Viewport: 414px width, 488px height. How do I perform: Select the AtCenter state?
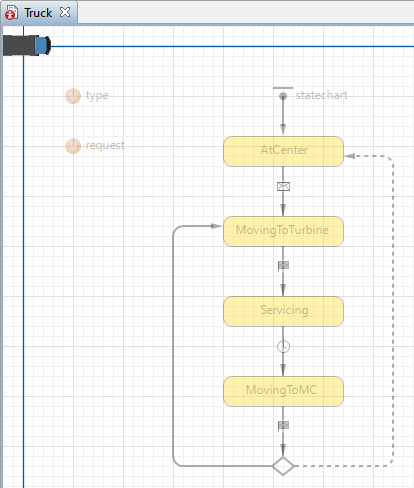point(283,151)
